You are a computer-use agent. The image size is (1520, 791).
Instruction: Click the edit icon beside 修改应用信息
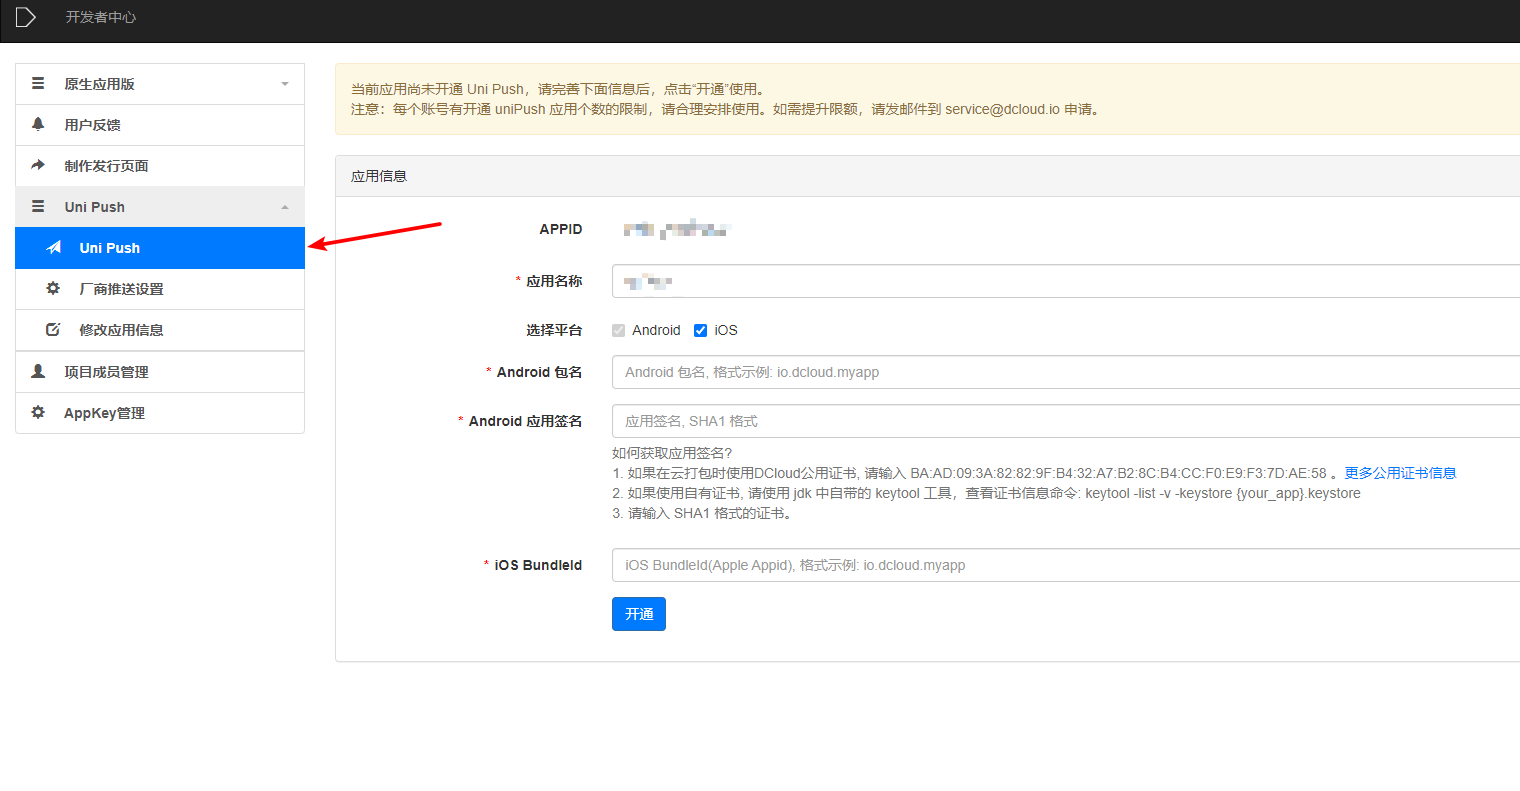point(53,329)
